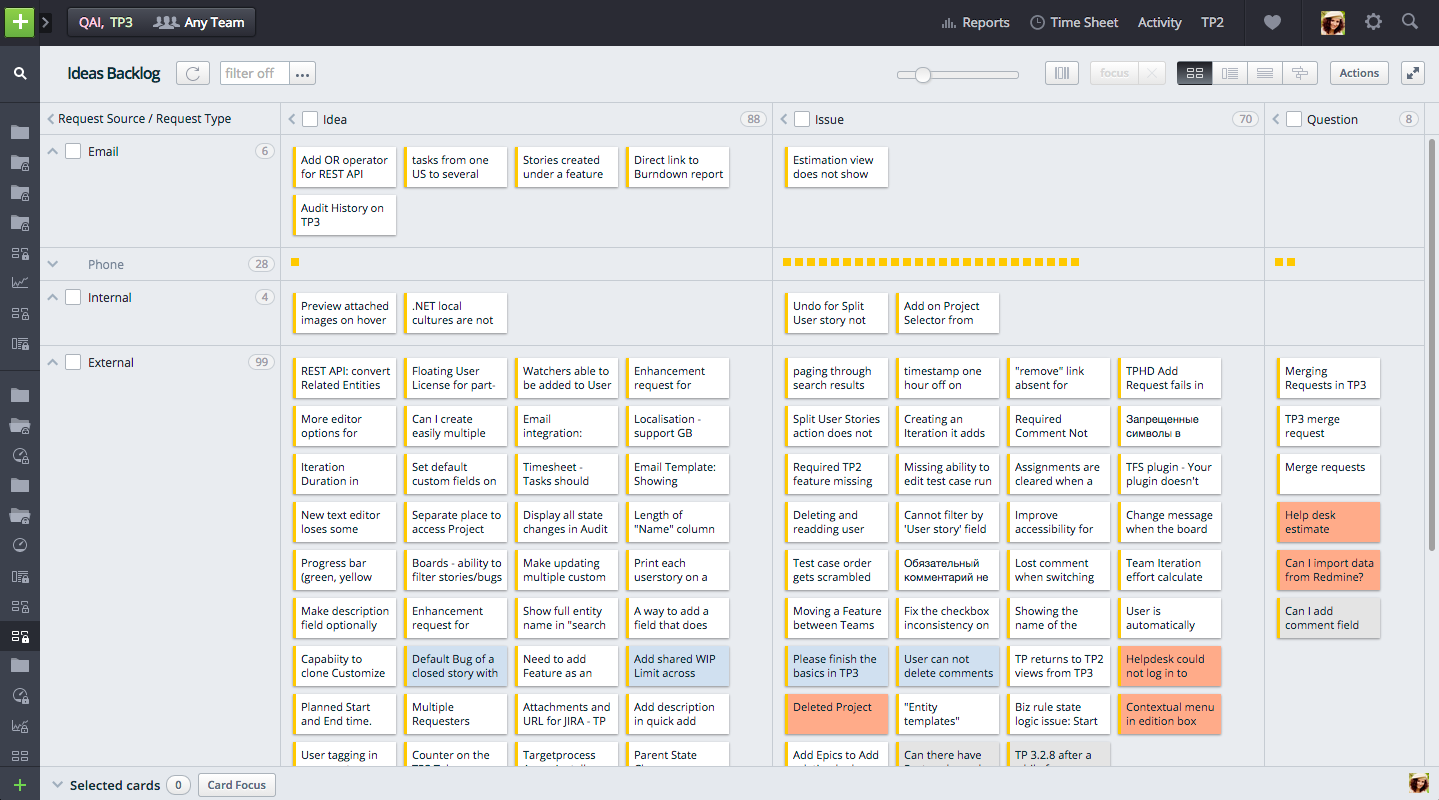Open the left sidebar search icon
This screenshot has width=1439, height=800.
(19, 73)
